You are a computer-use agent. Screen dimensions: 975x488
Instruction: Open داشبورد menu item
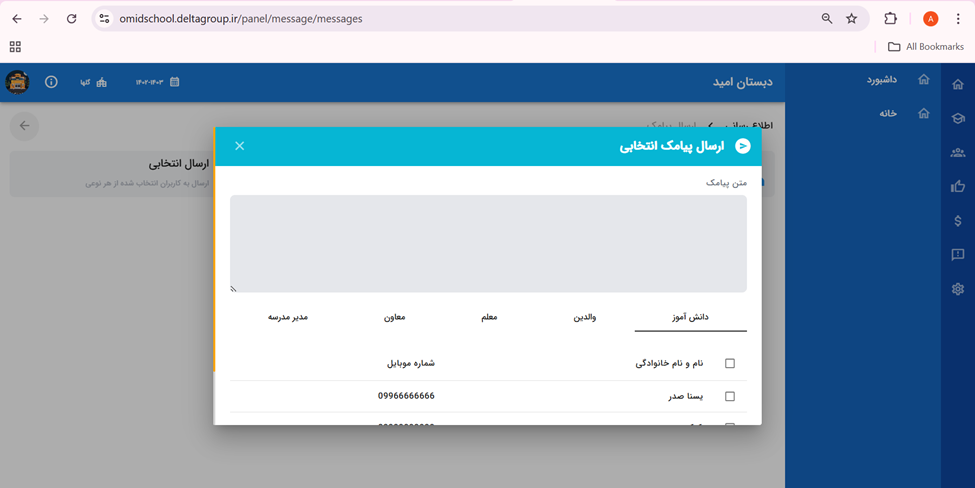click(882, 80)
